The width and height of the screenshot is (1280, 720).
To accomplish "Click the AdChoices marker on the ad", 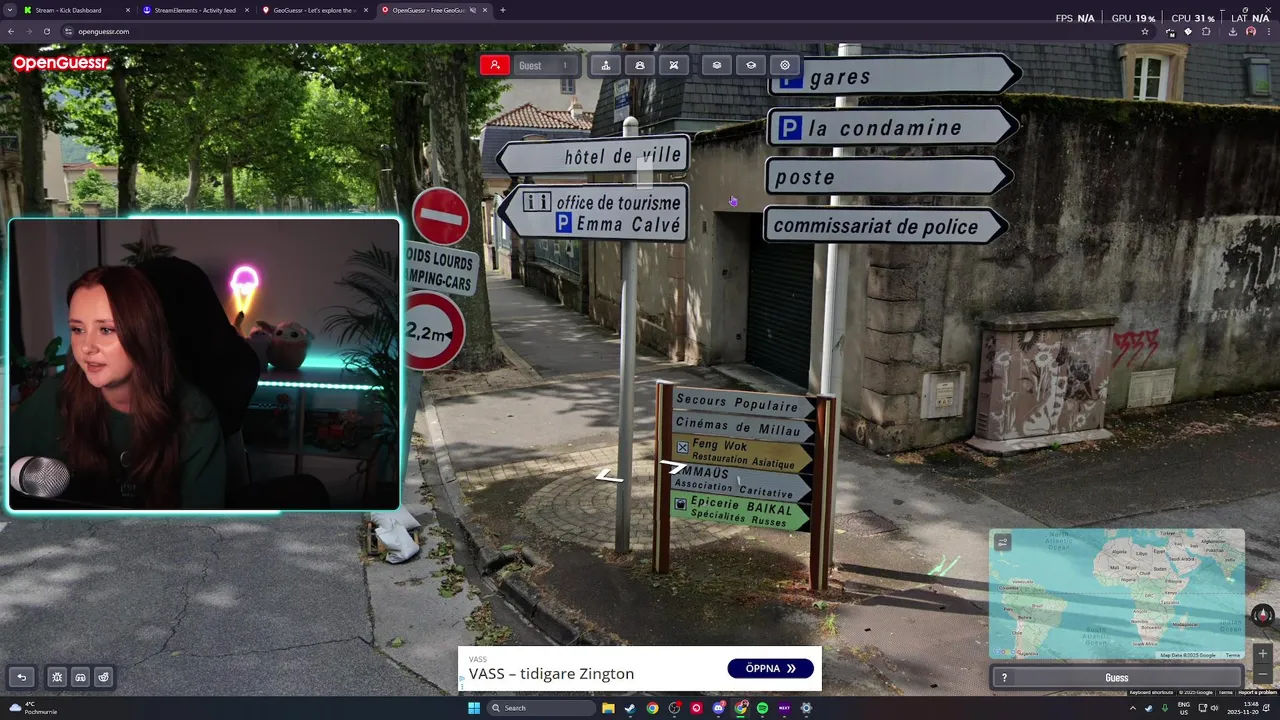I will [462, 681].
